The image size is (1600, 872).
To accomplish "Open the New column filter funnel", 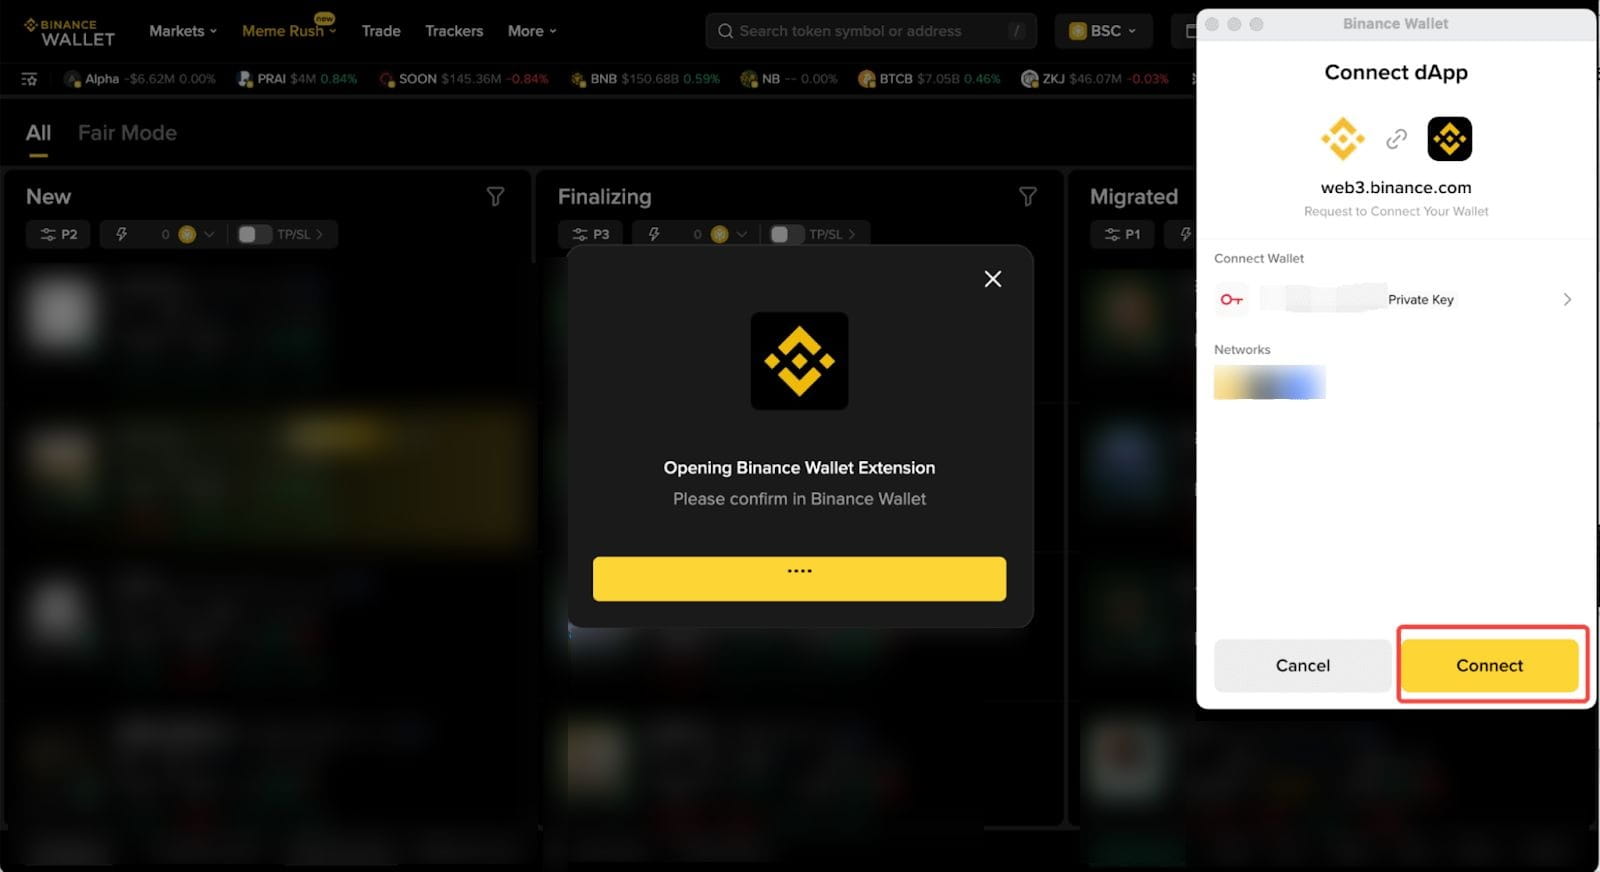I will (495, 196).
